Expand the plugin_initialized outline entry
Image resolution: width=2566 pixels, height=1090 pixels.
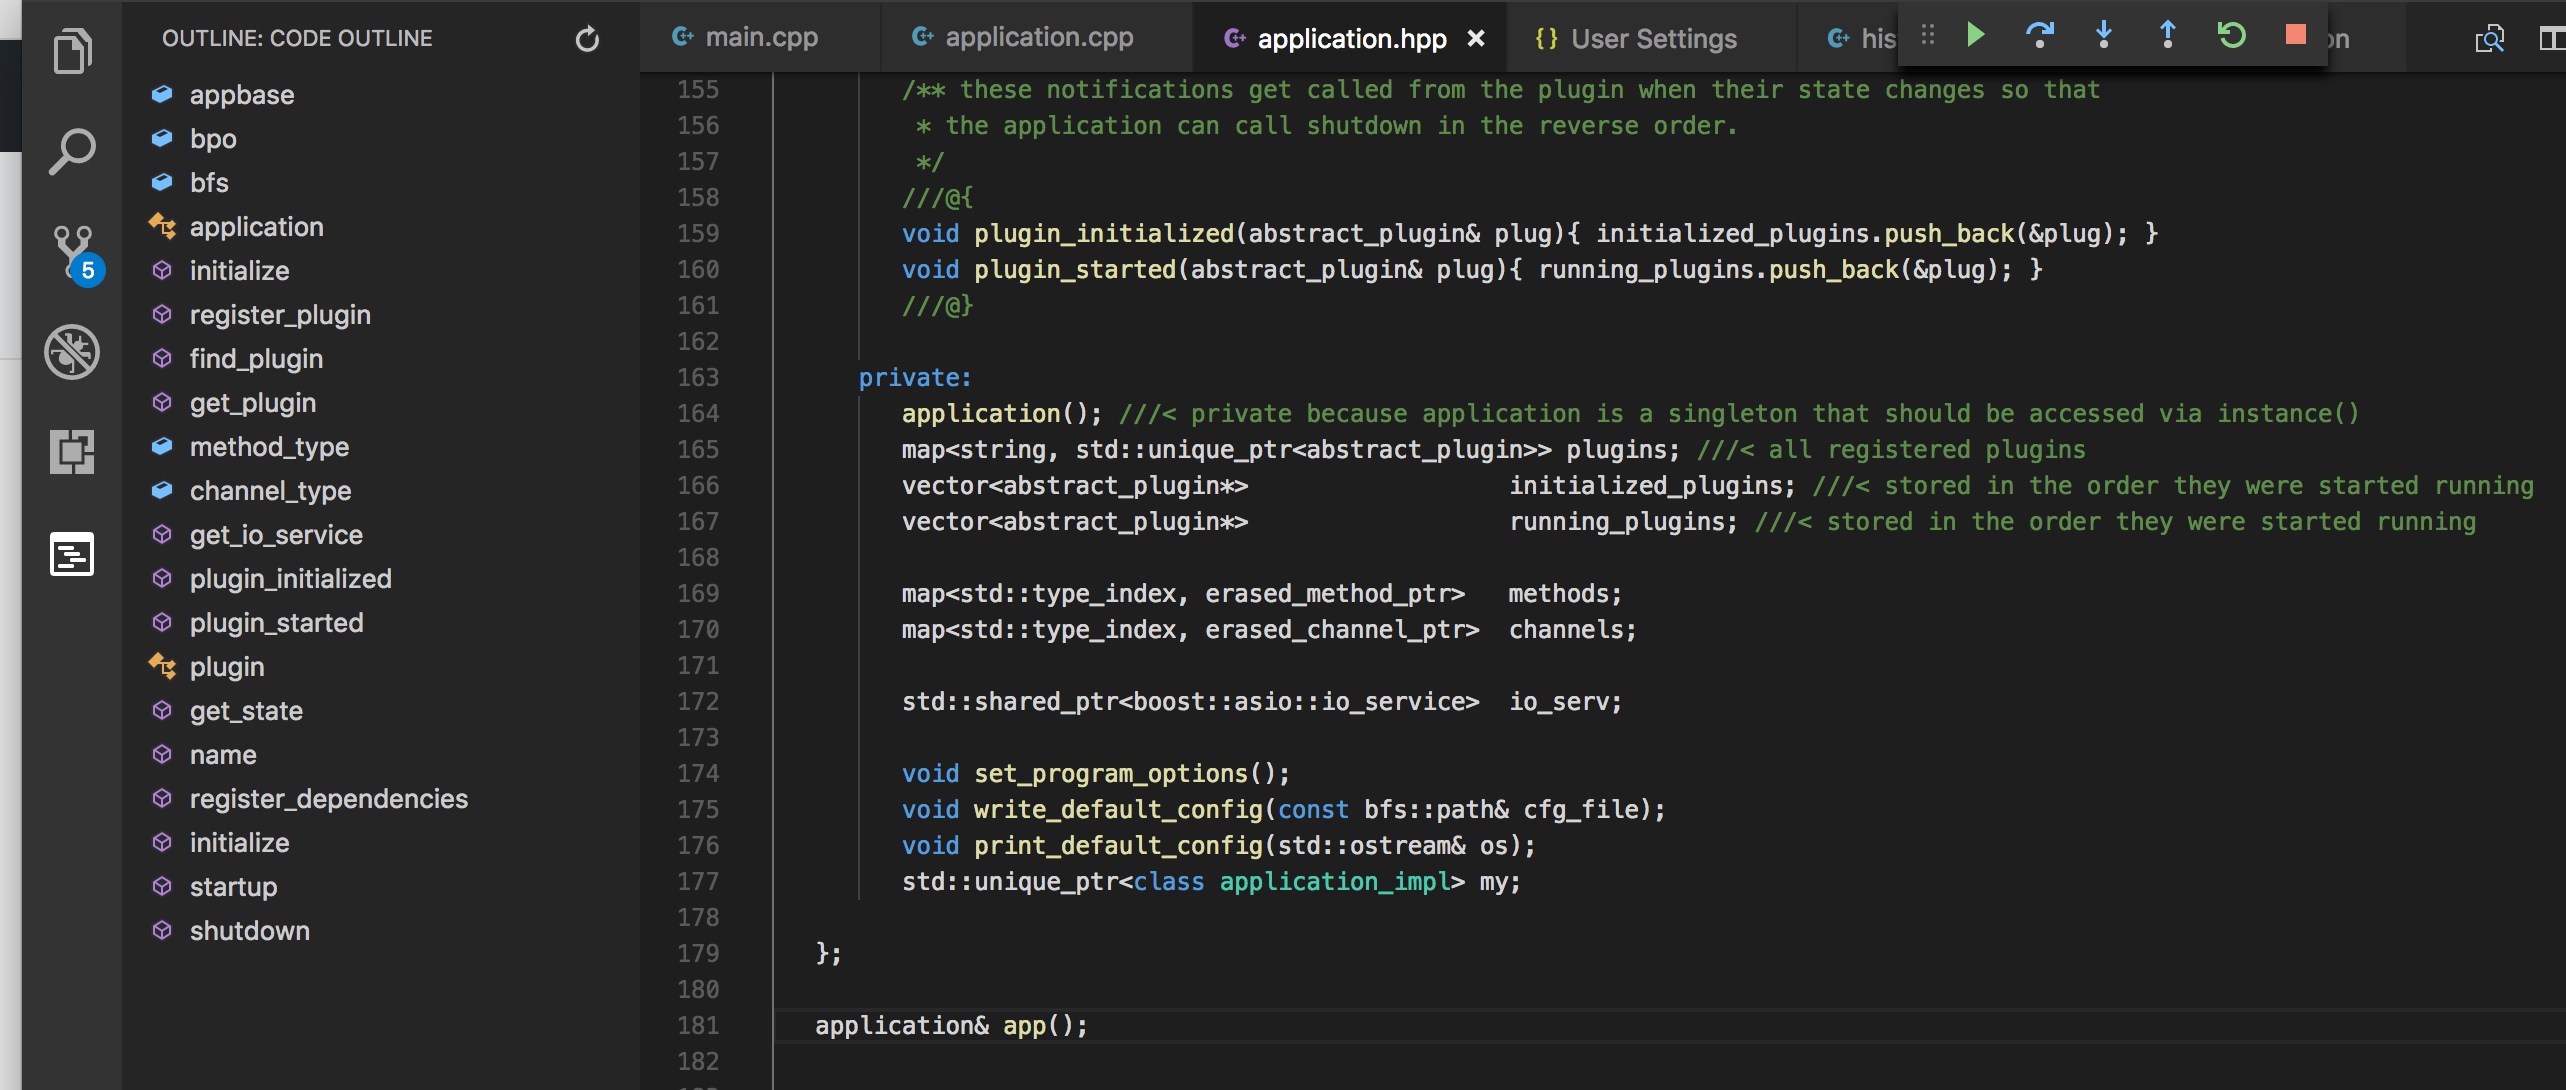(x=290, y=578)
